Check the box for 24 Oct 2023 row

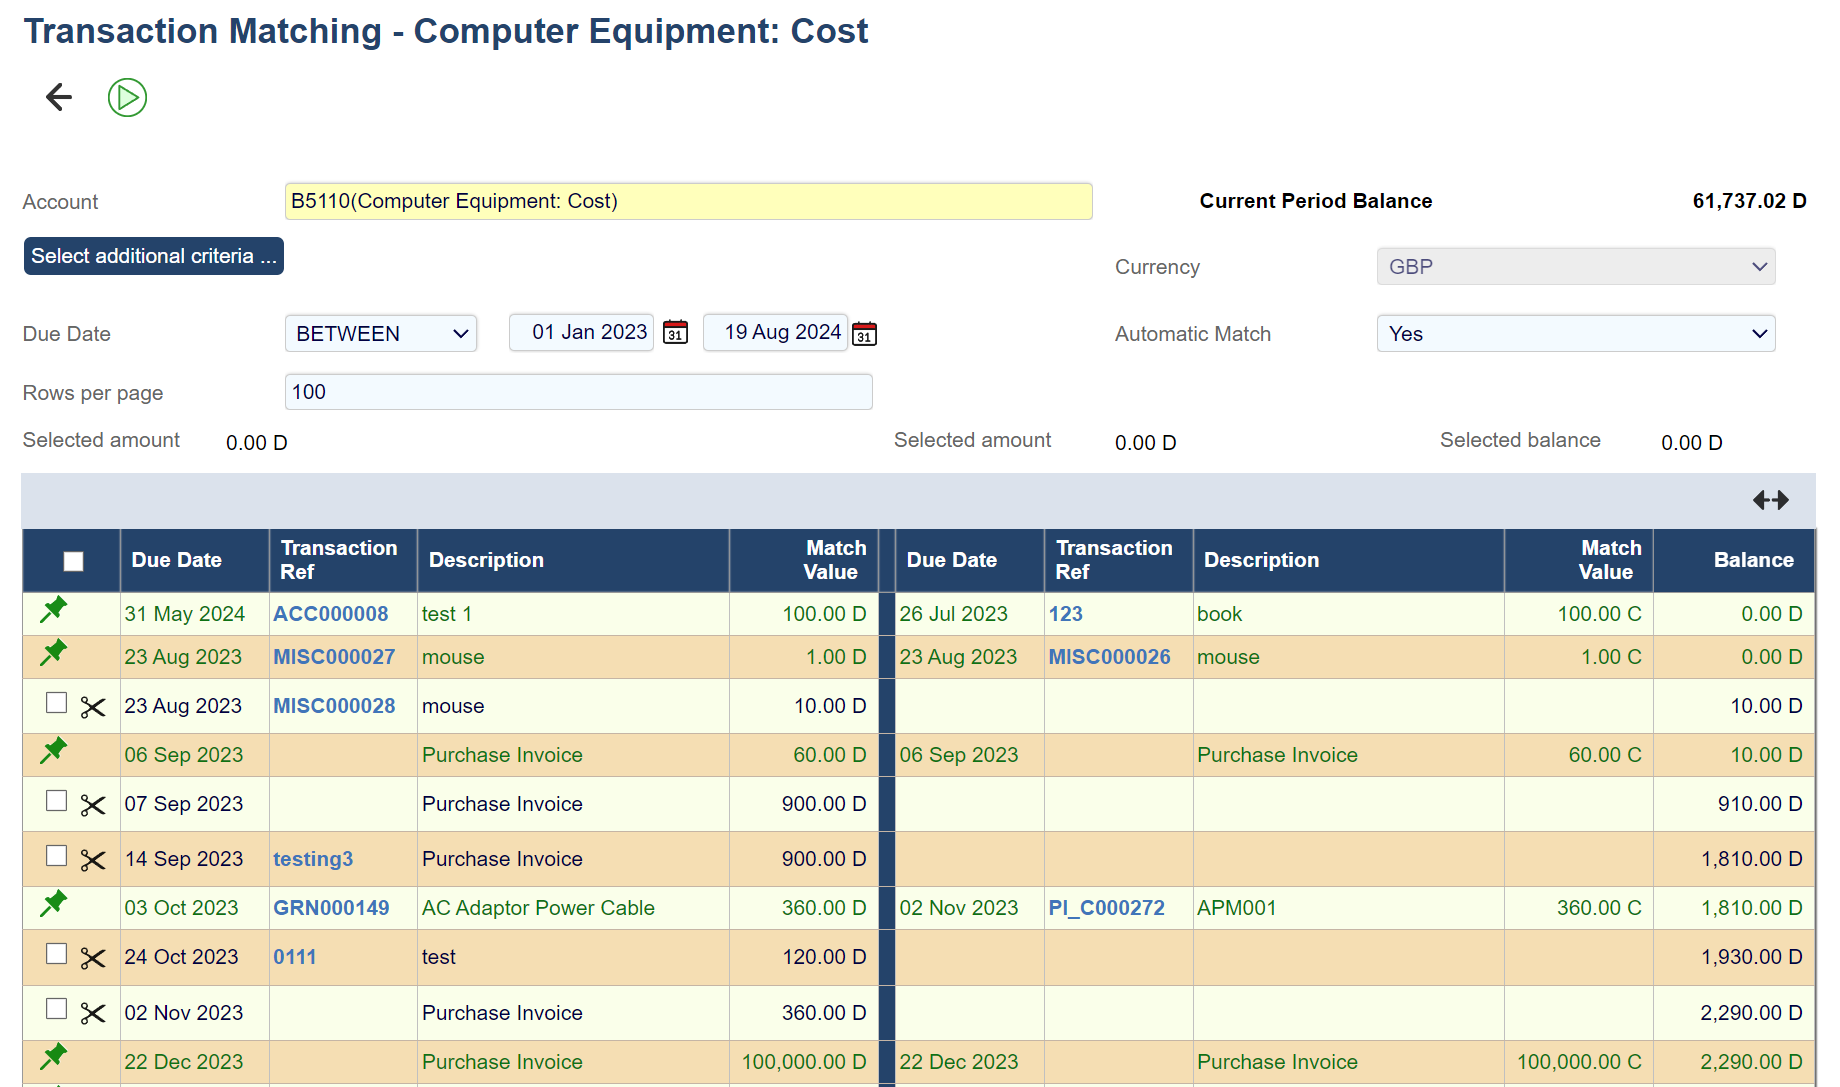pyautogui.click(x=57, y=954)
